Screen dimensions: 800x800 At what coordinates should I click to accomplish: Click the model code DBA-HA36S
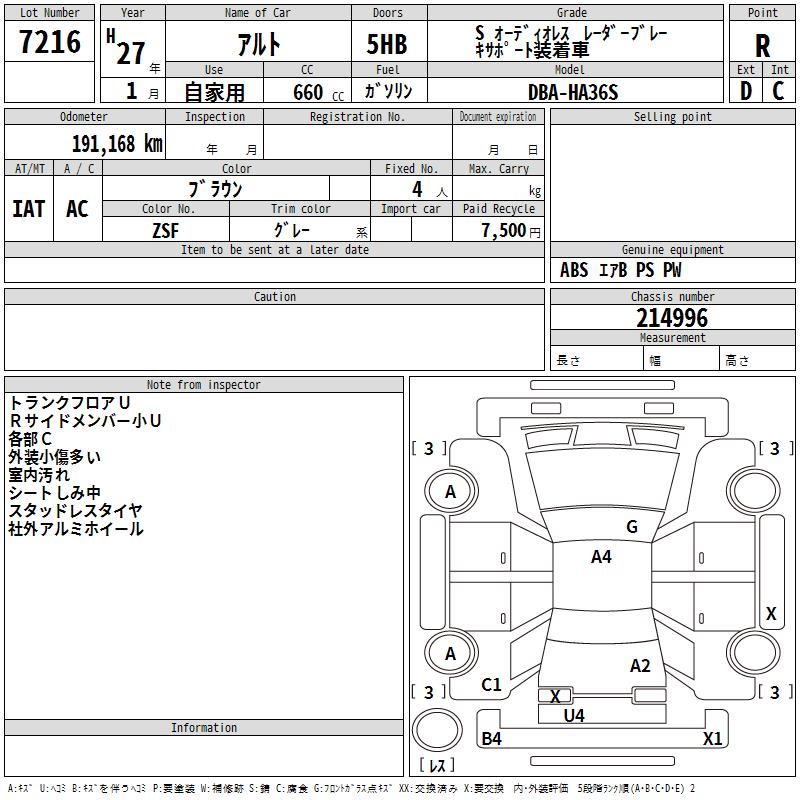pos(573,92)
